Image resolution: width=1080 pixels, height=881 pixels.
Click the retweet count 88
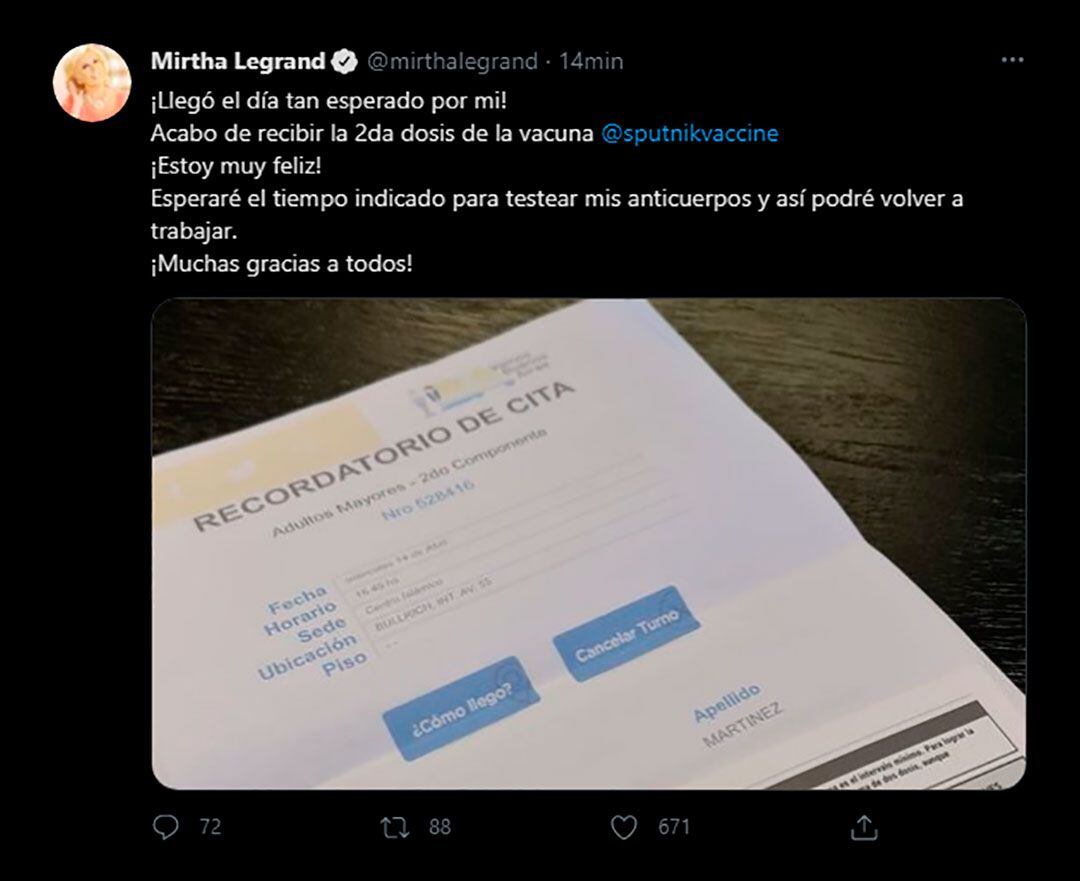[x=440, y=827]
